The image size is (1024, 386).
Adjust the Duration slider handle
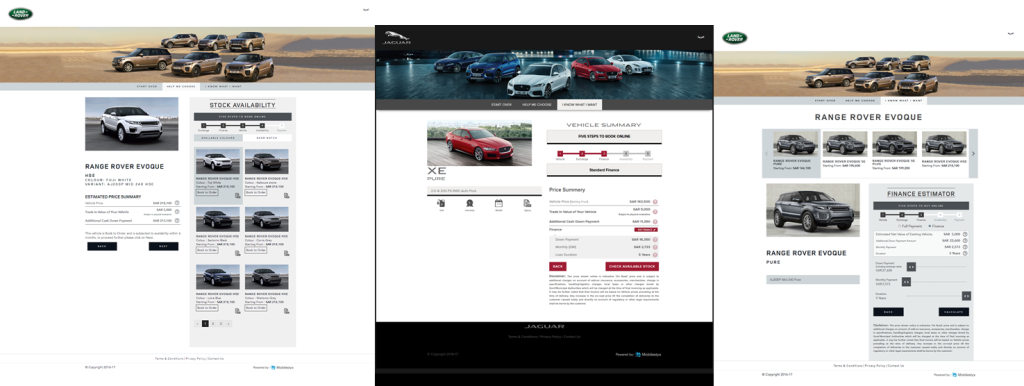(966, 296)
